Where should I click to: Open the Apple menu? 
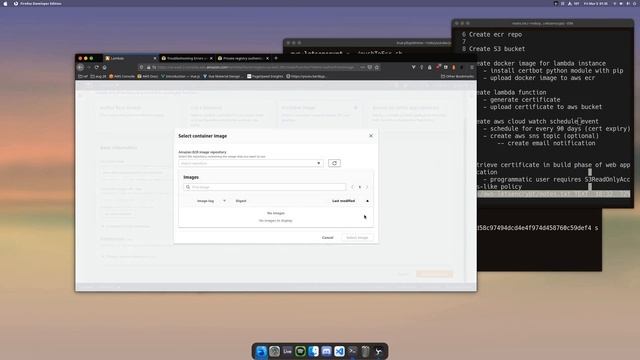(6, 3)
